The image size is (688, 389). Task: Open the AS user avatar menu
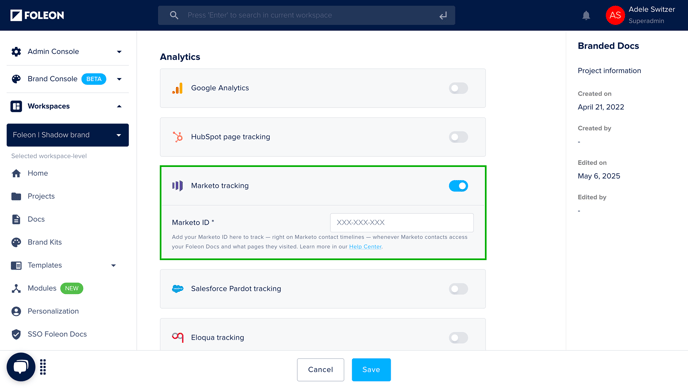pos(615,15)
